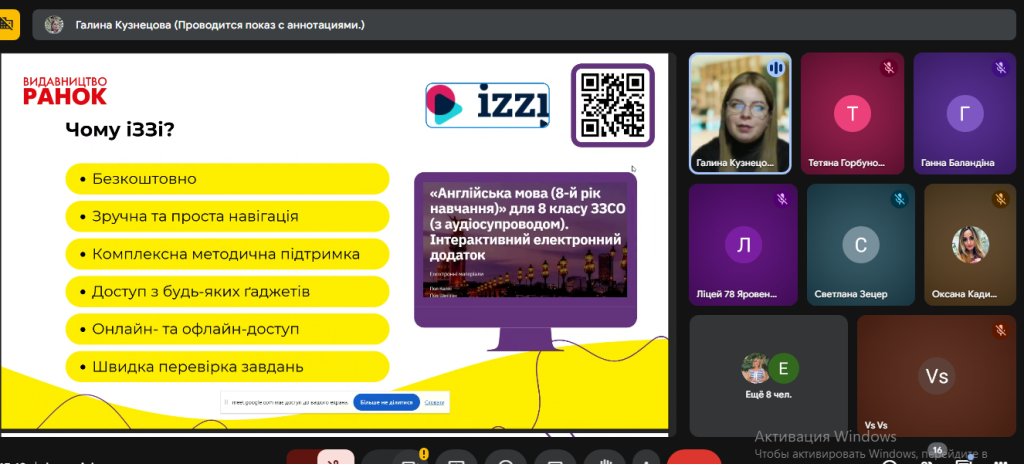1024x464 pixels.
Task: Click the "Сховати" link in sharing bar
Action: (x=434, y=402)
